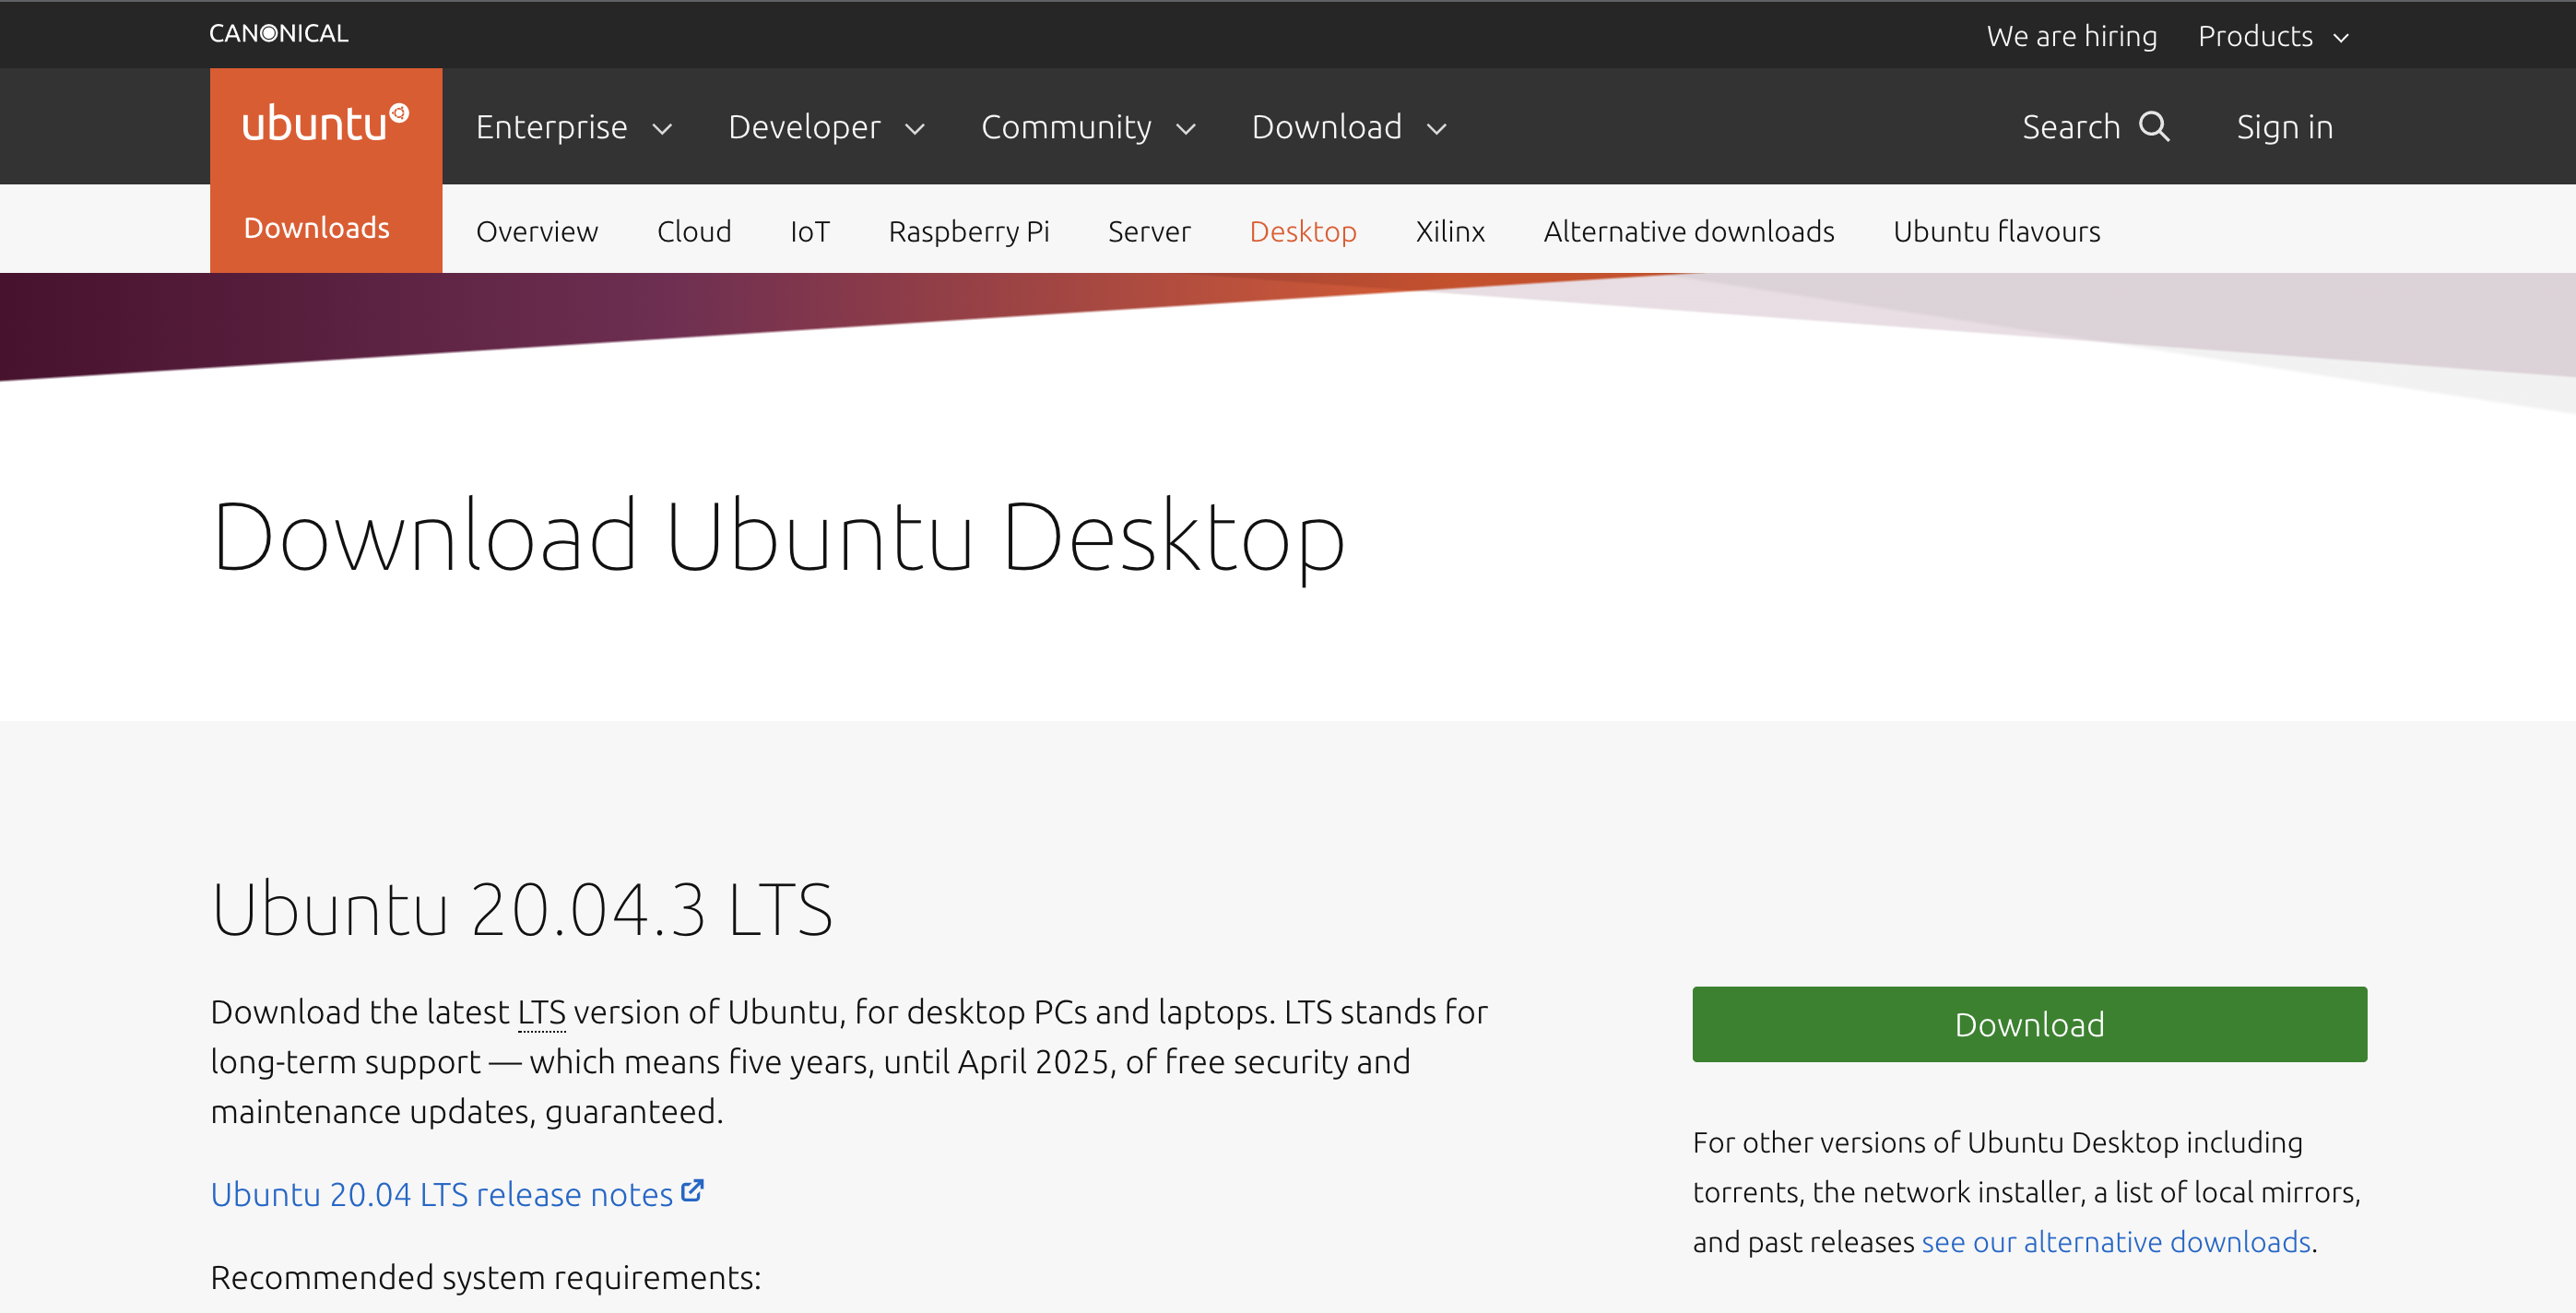Click the Ubuntu logo in the navigation
The height and width of the screenshot is (1313, 2576).
point(325,124)
